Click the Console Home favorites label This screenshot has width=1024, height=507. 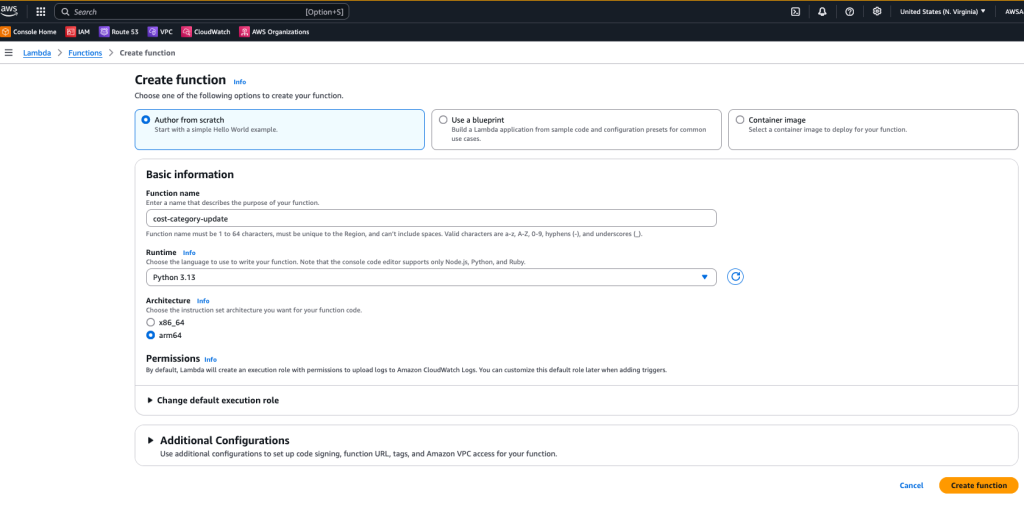35,31
